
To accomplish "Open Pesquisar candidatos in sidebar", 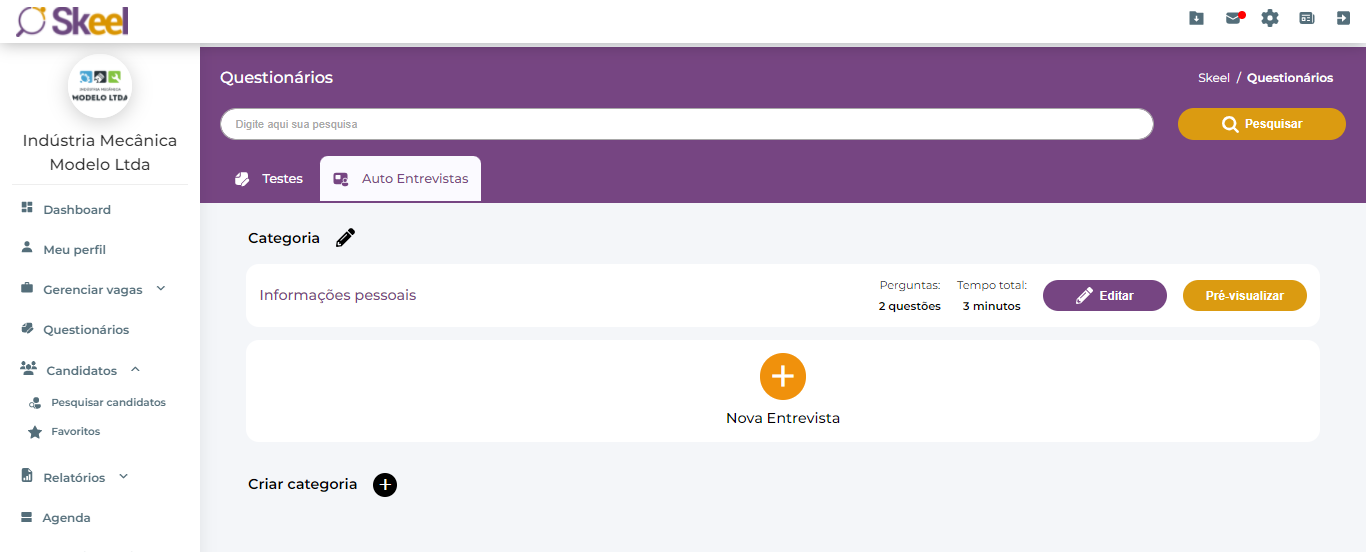I will tap(108, 403).
